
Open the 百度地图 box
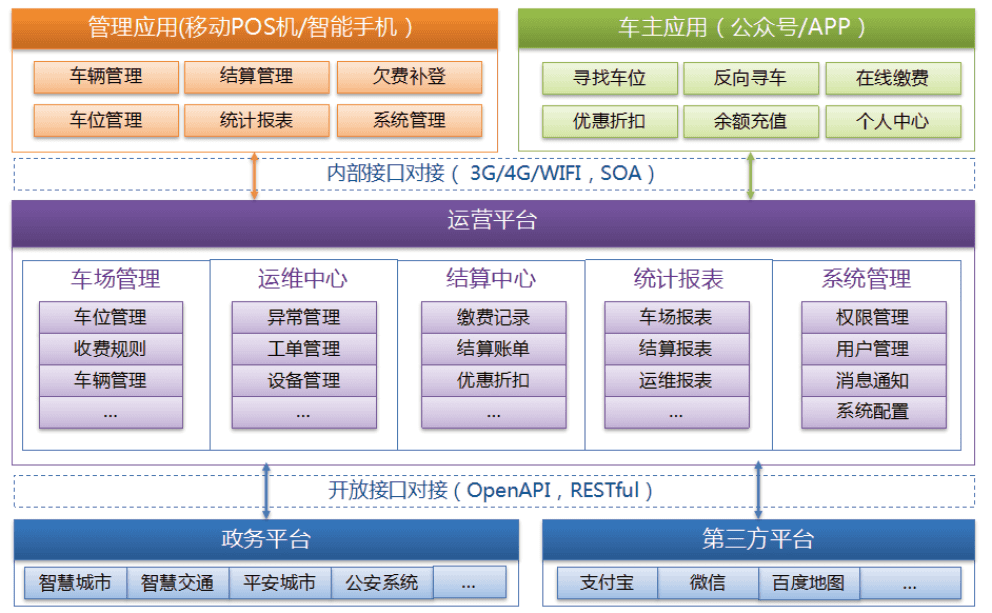click(809, 583)
